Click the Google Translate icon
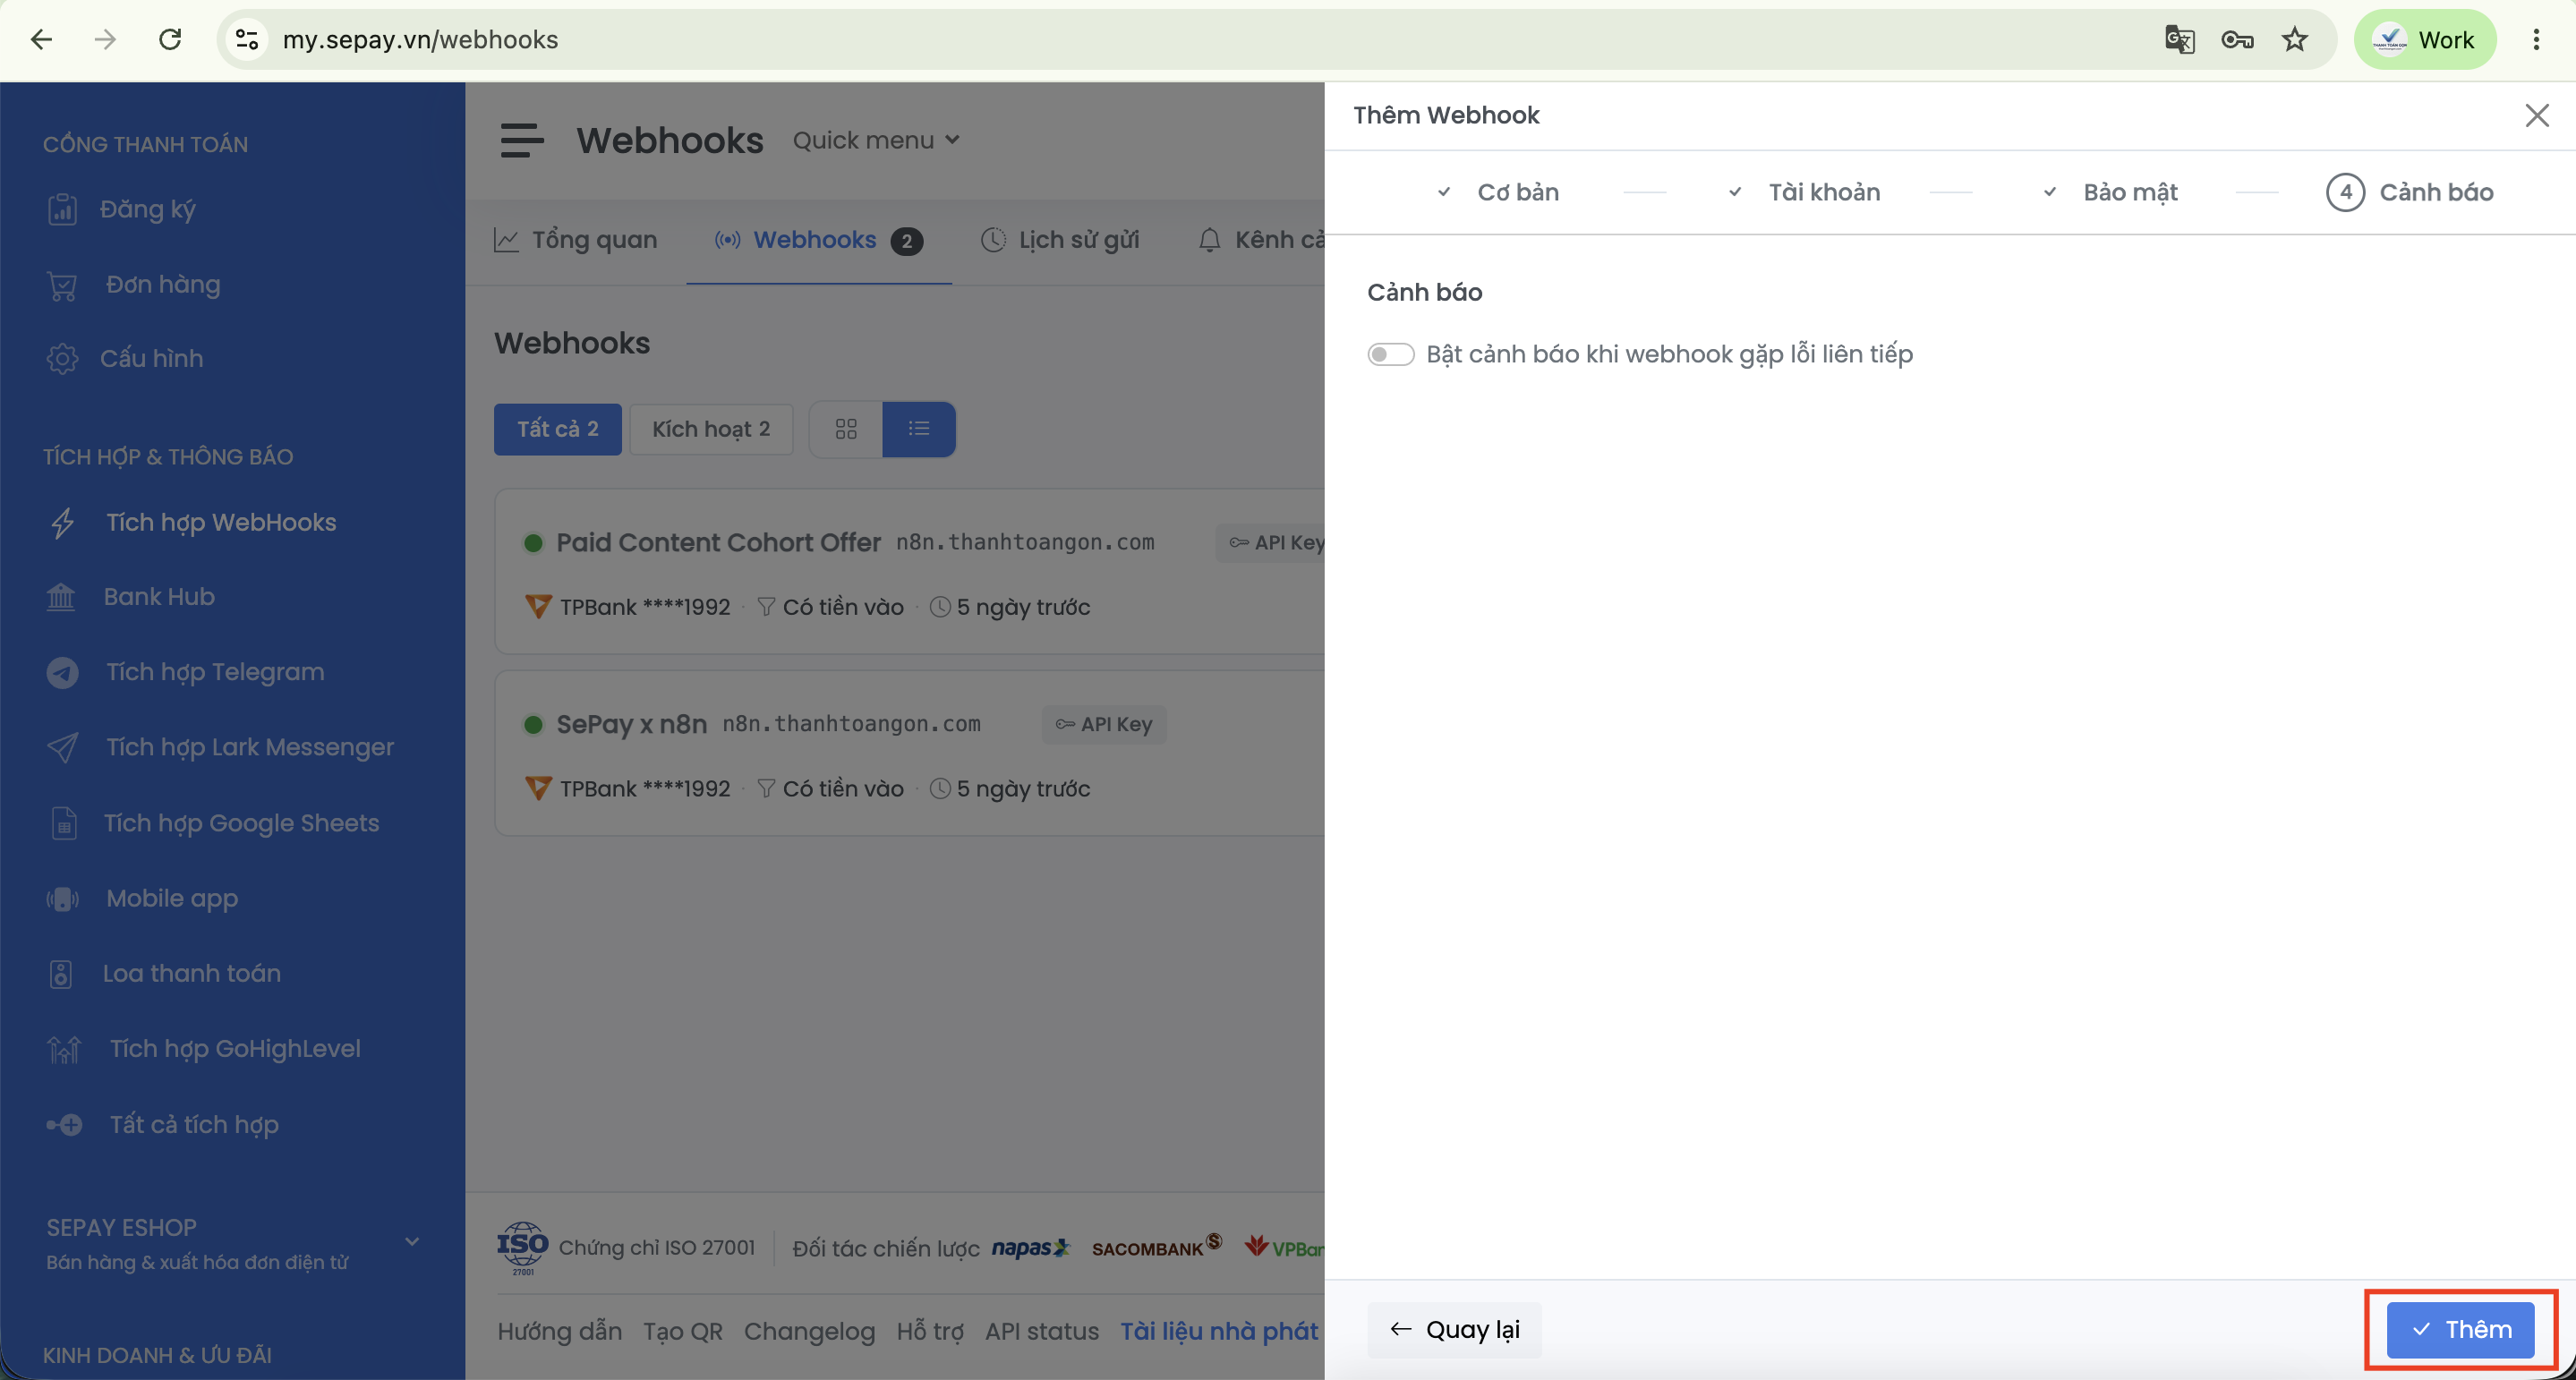Image resolution: width=2576 pixels, height=1380 pixels. pyautogui.click(x=2179, y=40)
